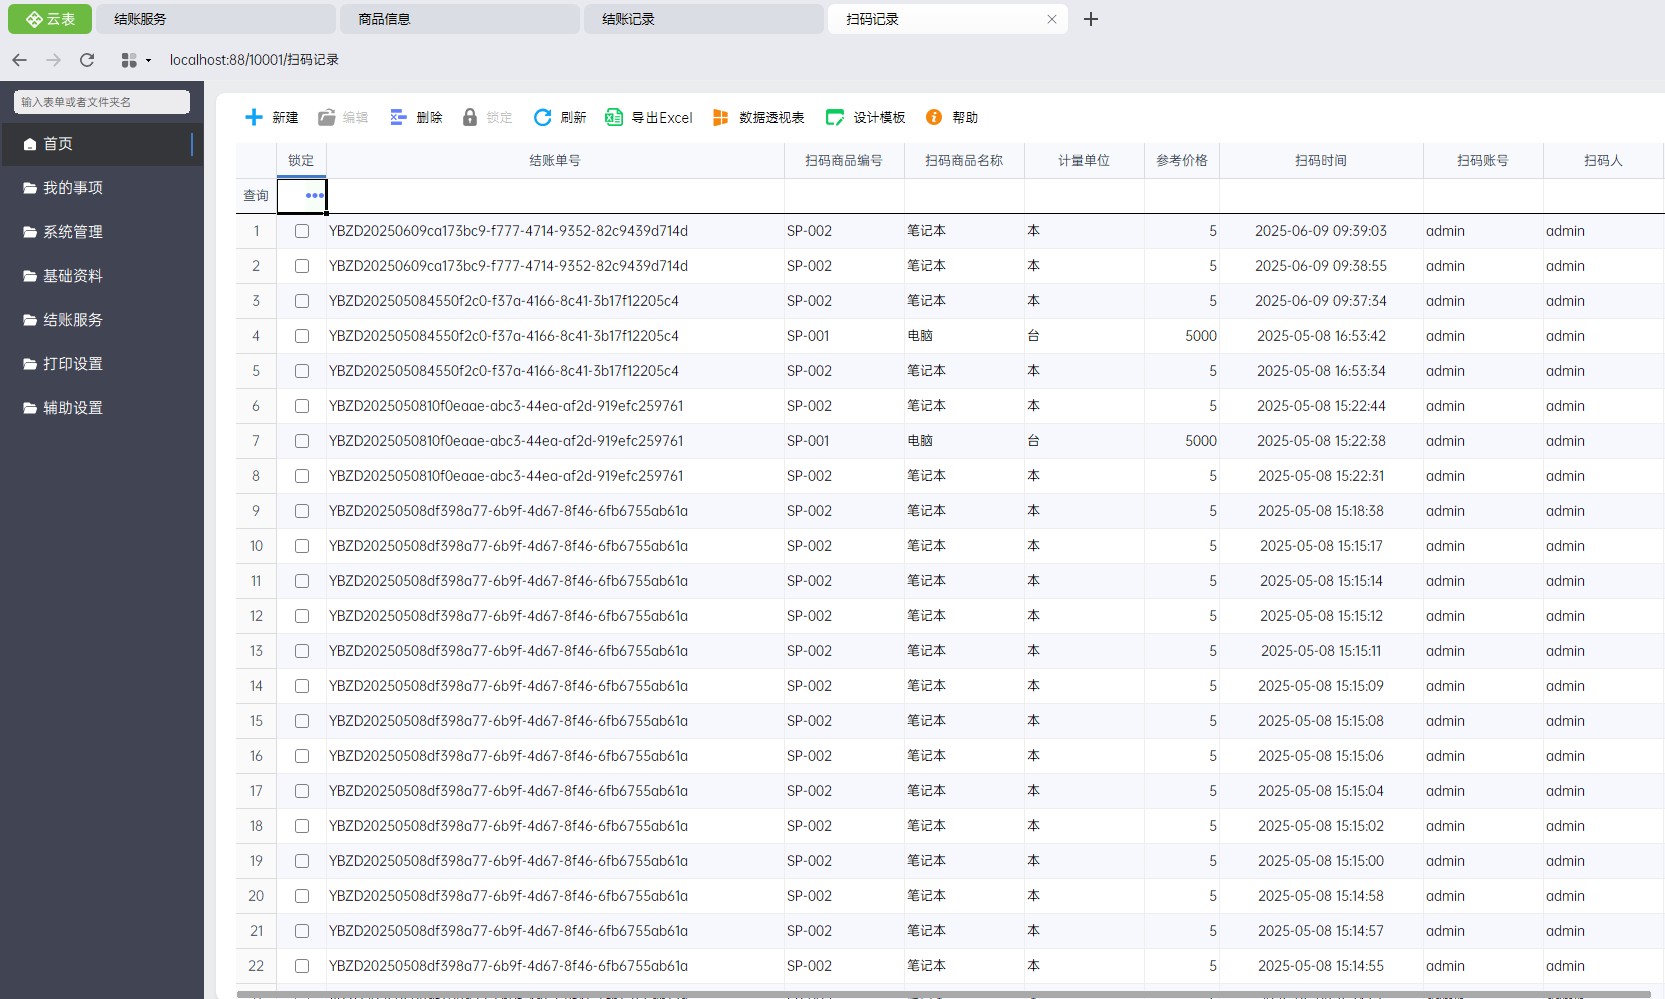The image size is (1665, 999).
Task: Check the lock checkbox in row 1
Action: [302, 231]
